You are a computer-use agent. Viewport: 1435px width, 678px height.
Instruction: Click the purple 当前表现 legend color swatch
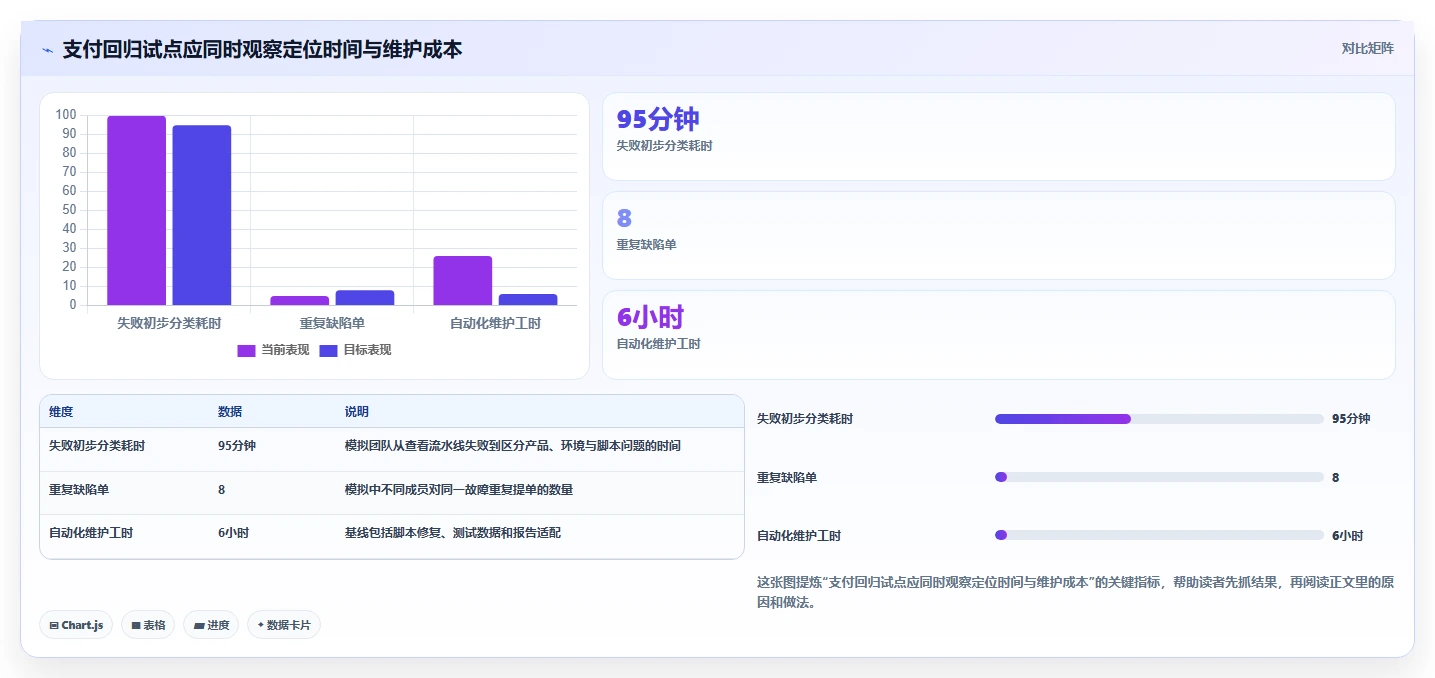[247, 350]
